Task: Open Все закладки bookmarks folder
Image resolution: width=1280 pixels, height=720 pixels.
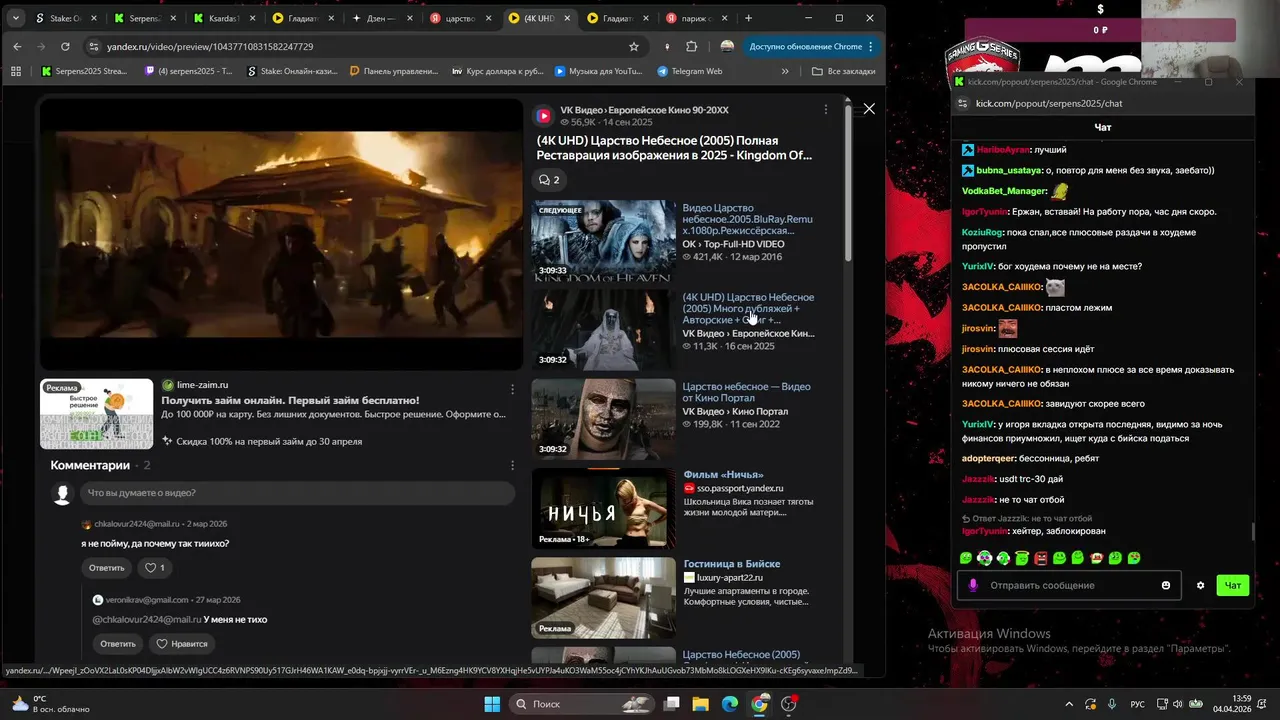Action: pos(845,71)
